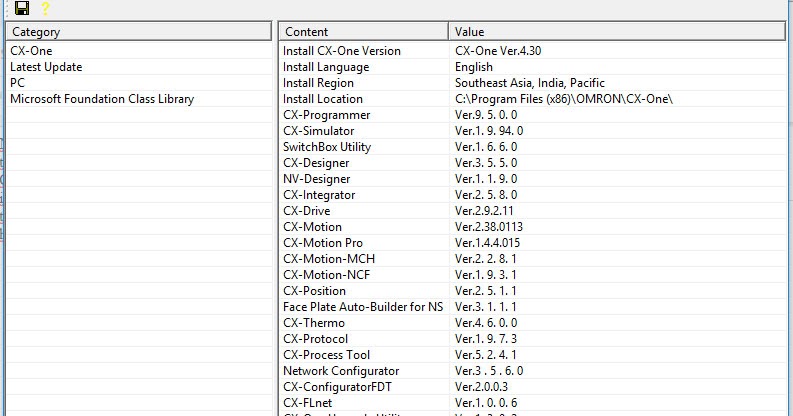Click version value Ver.2.0.0.3
793x416 pixels.
481,387
